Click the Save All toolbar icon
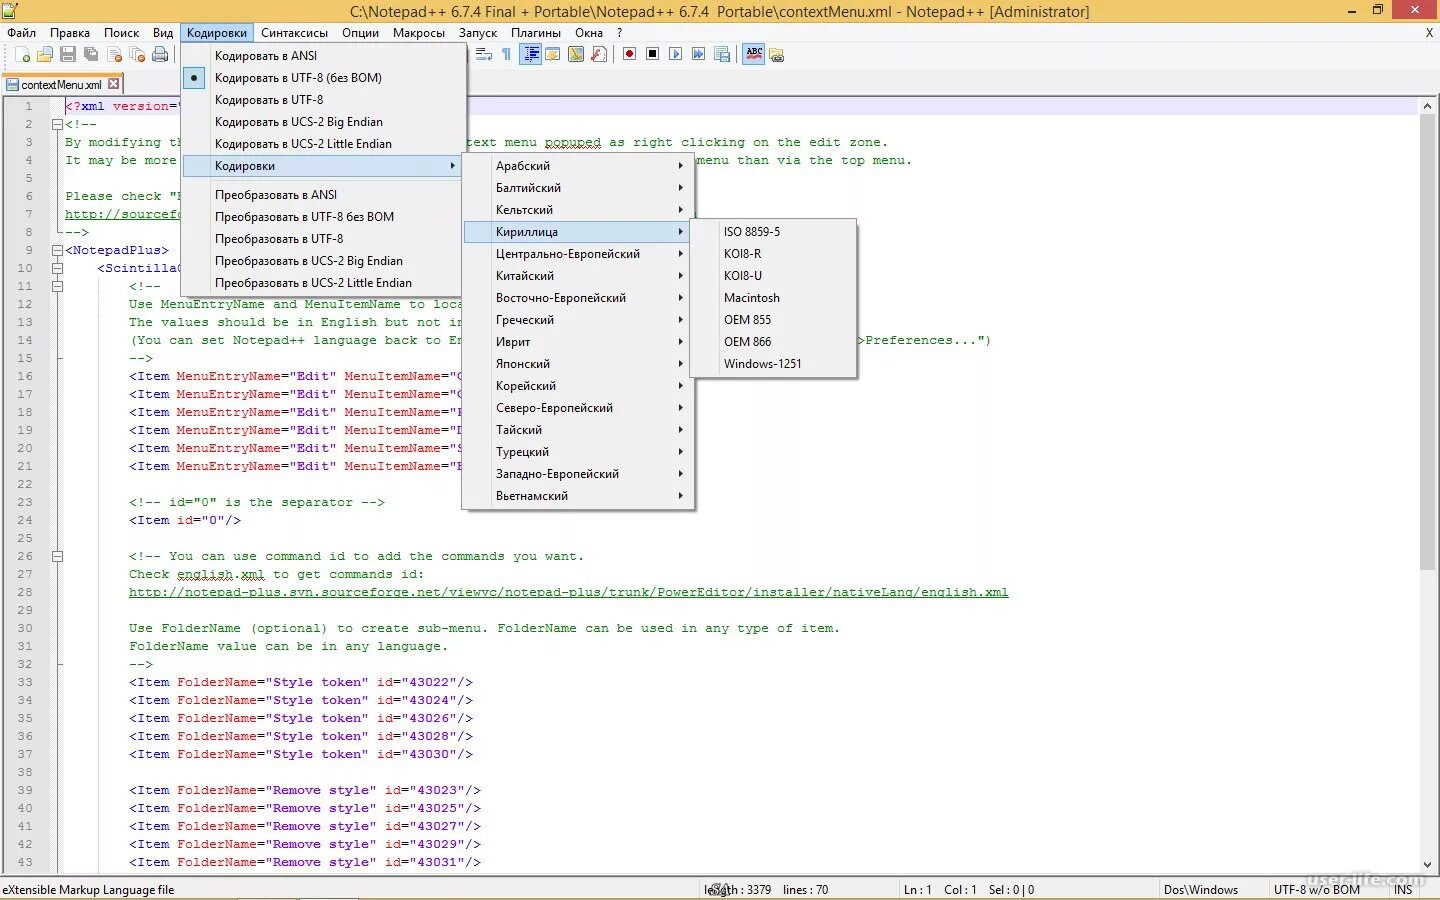Image resolution: width=1440 pixels, height=900 pixels. point(91,54)
